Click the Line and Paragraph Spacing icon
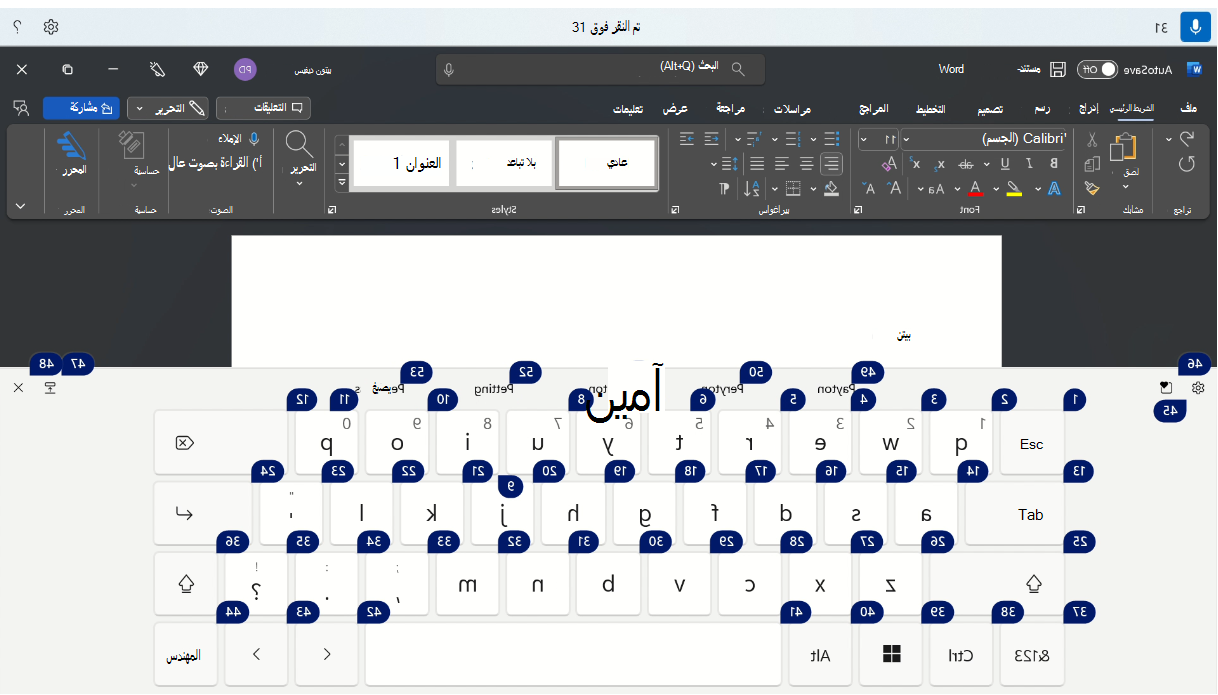Screen dimensions: 1218x695 [730, 164]
